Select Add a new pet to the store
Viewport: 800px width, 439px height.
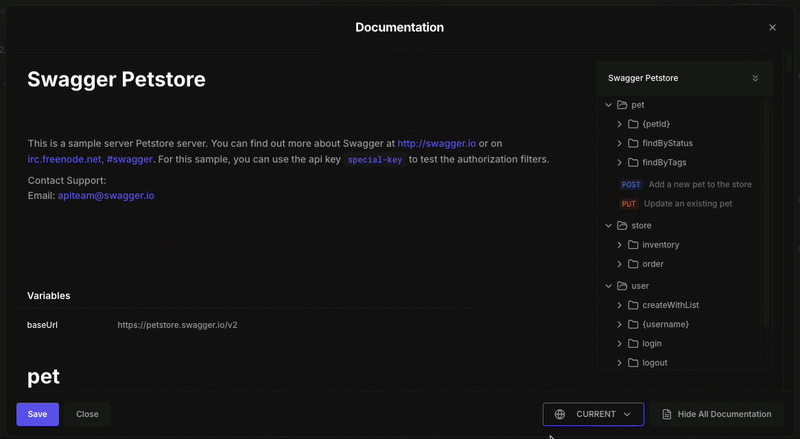pos(700,184)
